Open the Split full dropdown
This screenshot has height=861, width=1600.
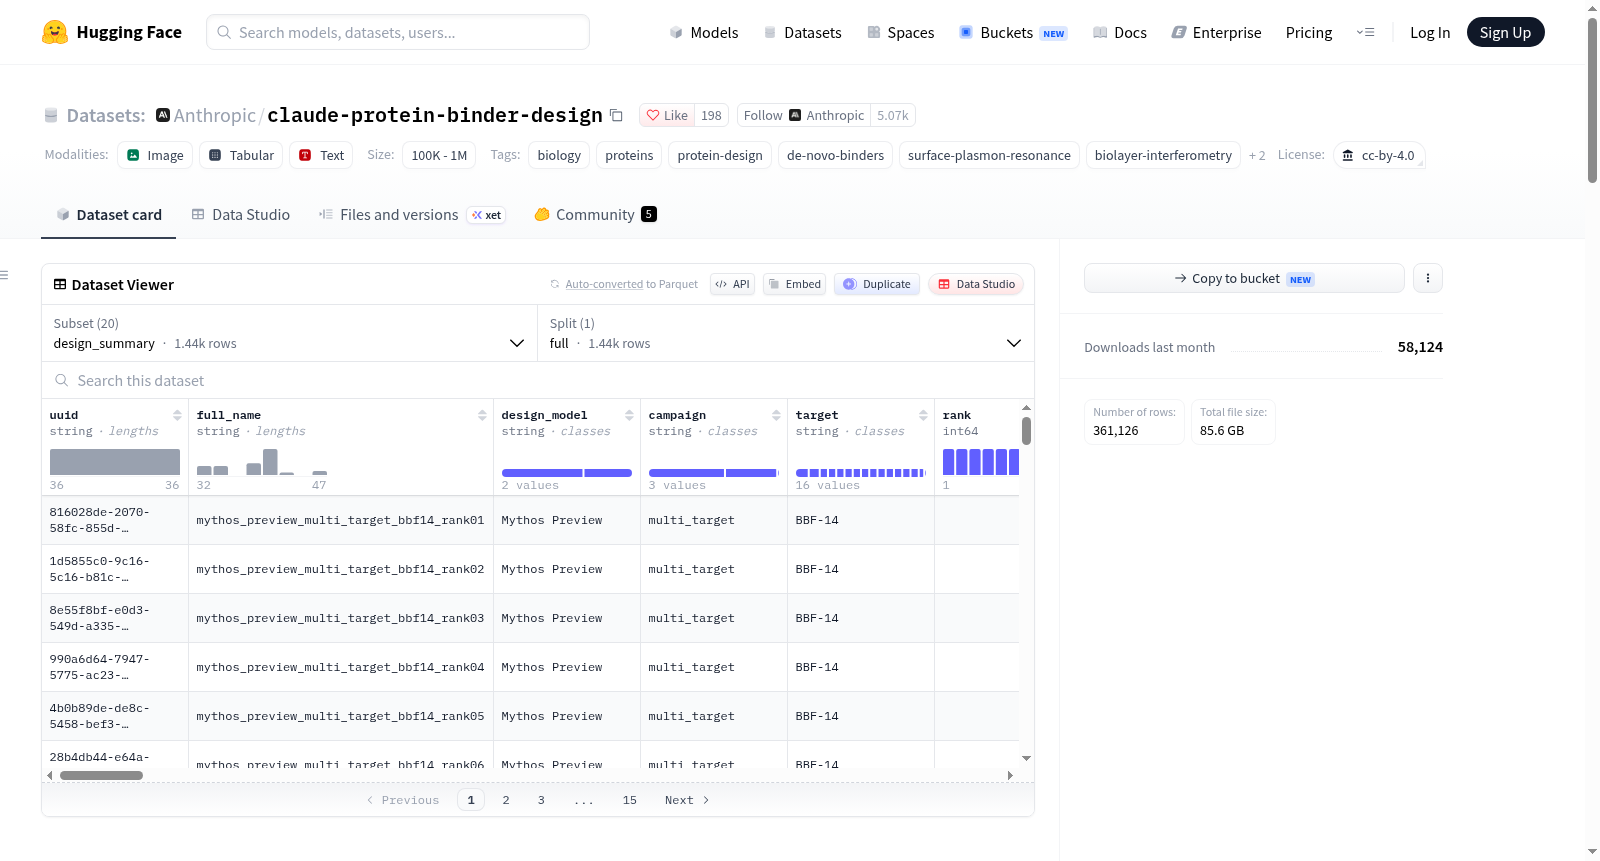coord(786,333)
